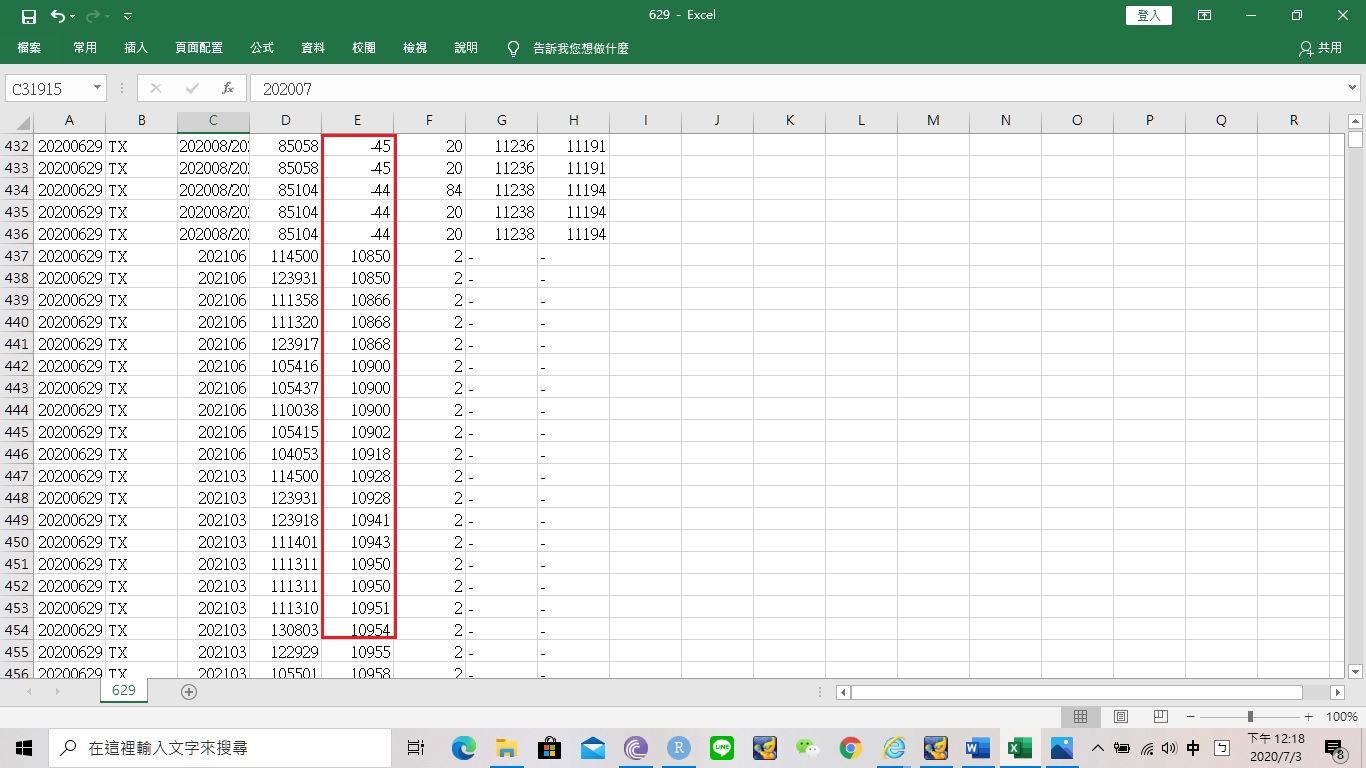1366x768 pixels.
Task: Switch to Page Break Preview icon
Action: 1161,717
